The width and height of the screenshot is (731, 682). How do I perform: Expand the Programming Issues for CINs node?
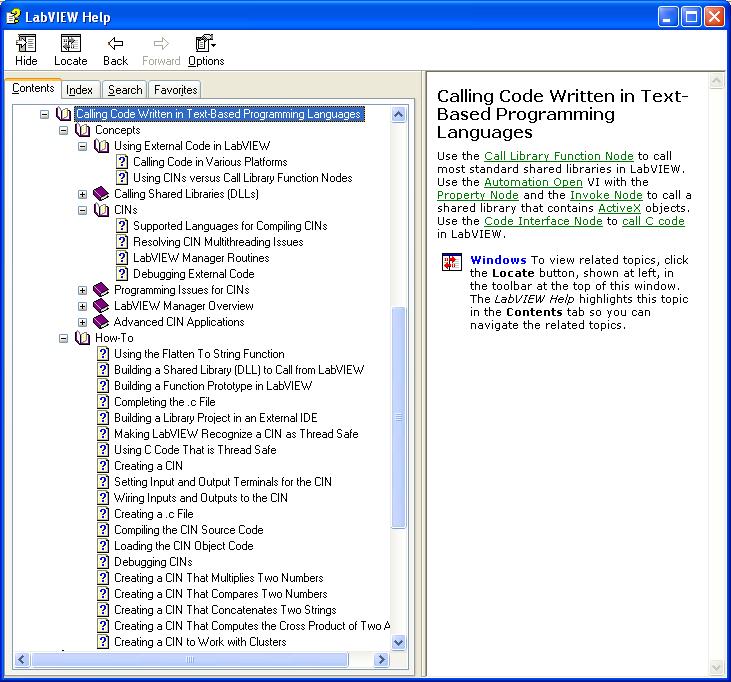(x=83, y=290)
